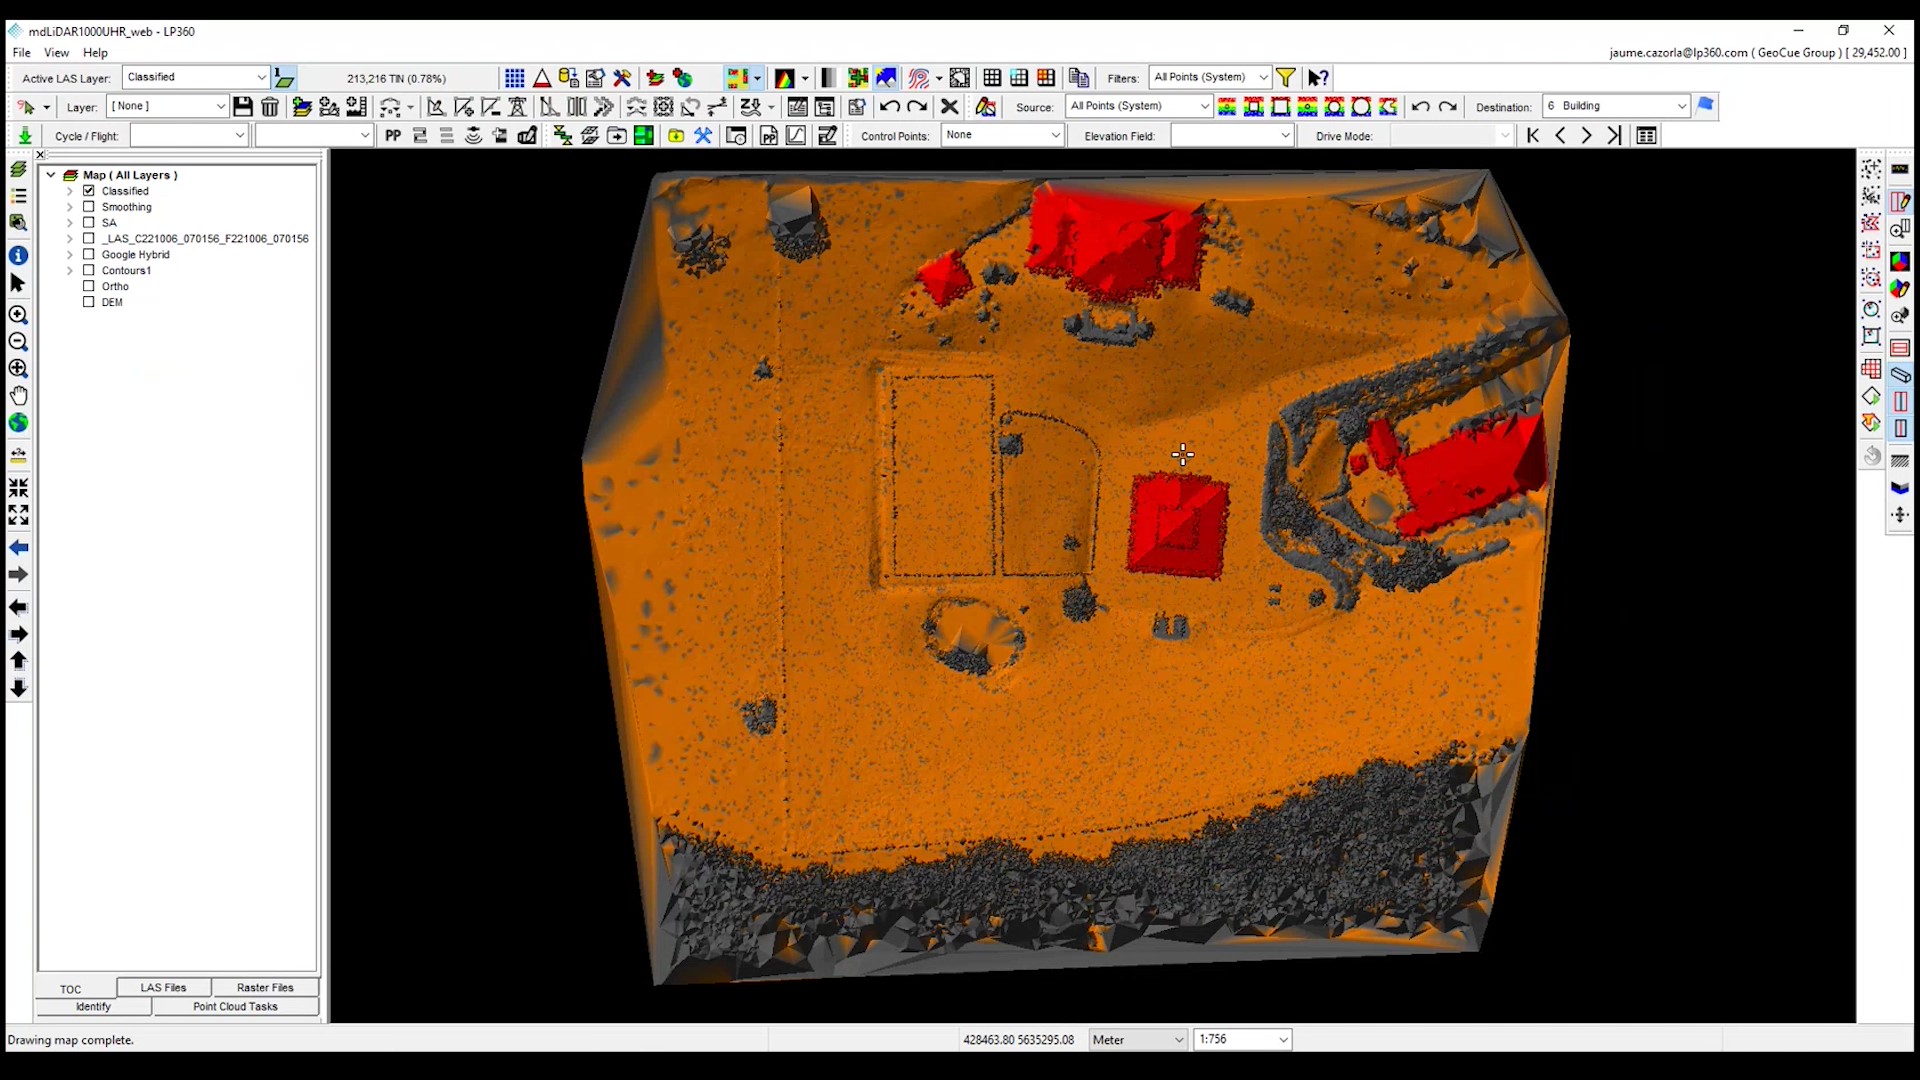The image size is (1920, 1080).
Task: Click the Delete layer trash icon
Action: (x=269, y=106)
